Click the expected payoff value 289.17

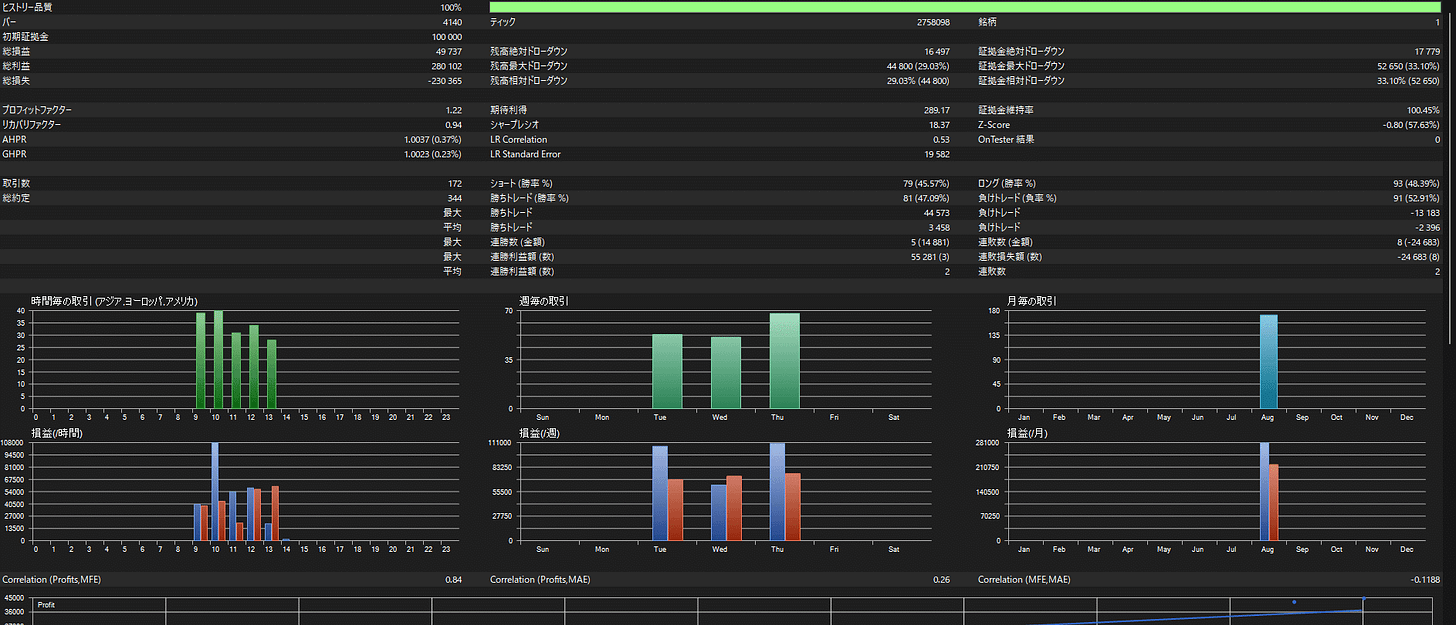pyautogui.click(x=938, y=110)
